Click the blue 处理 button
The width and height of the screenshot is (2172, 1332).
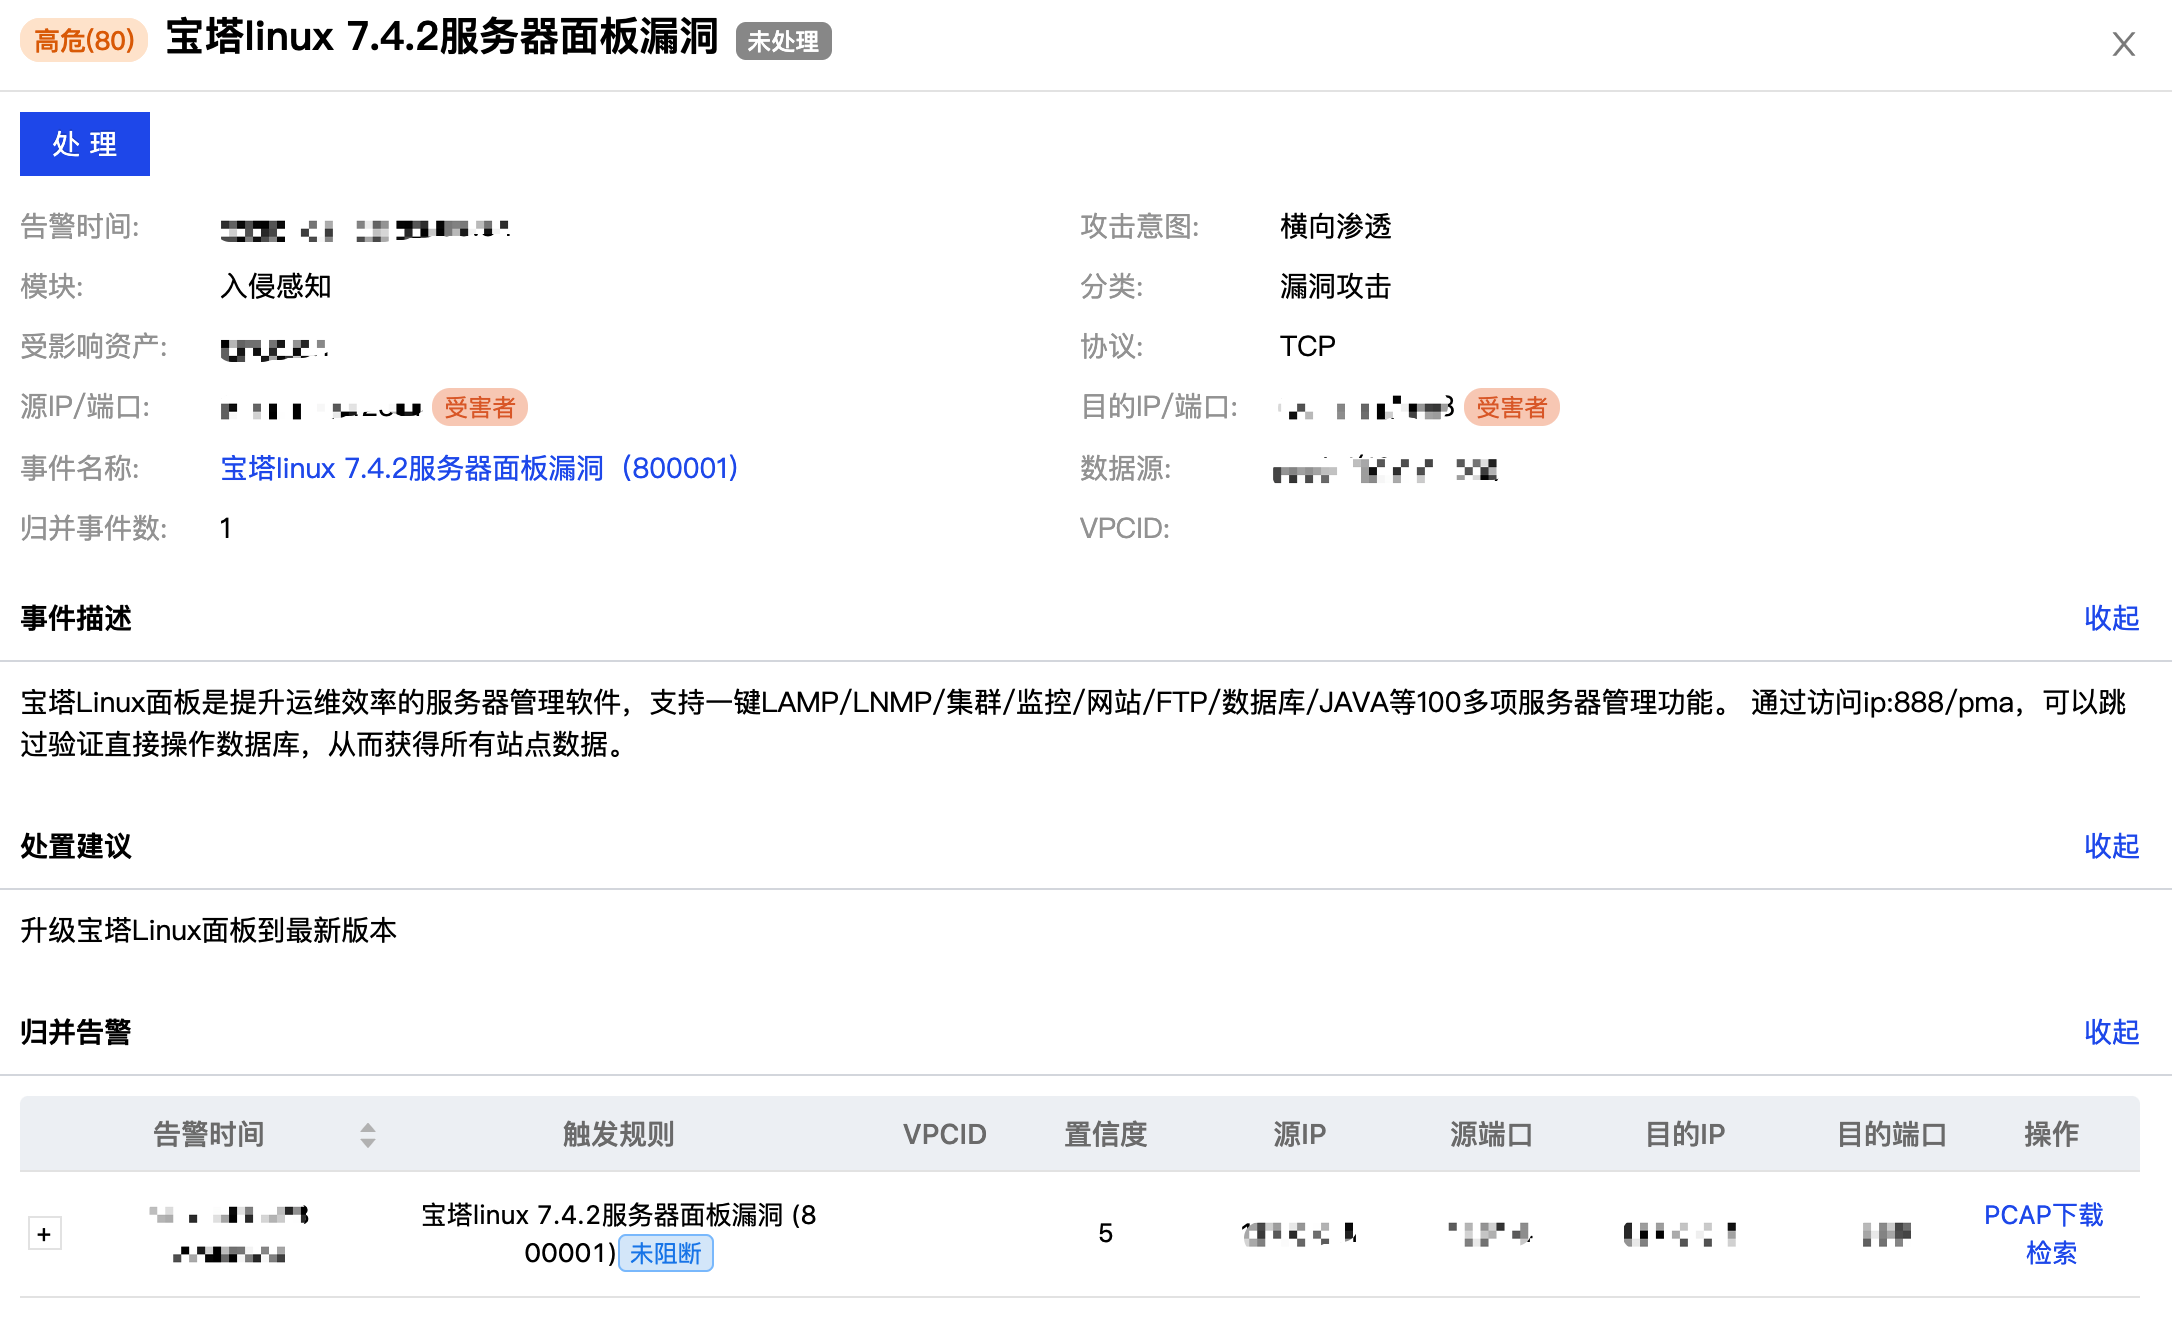[85, 144]
